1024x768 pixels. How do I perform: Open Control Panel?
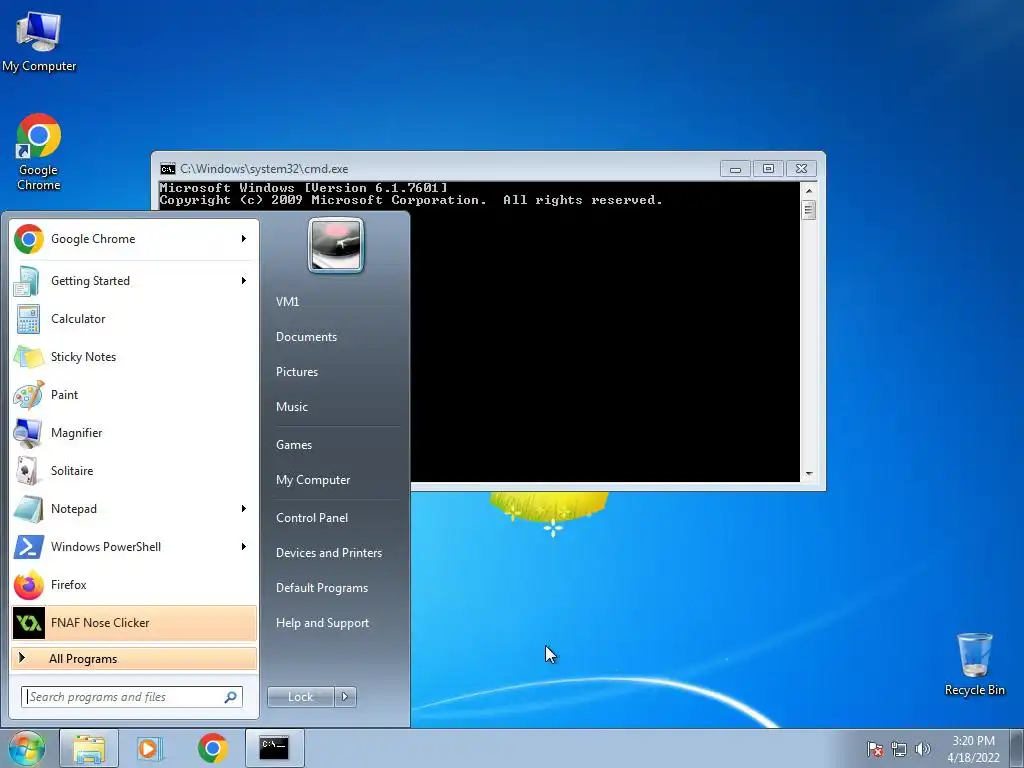tap(312, 518)
